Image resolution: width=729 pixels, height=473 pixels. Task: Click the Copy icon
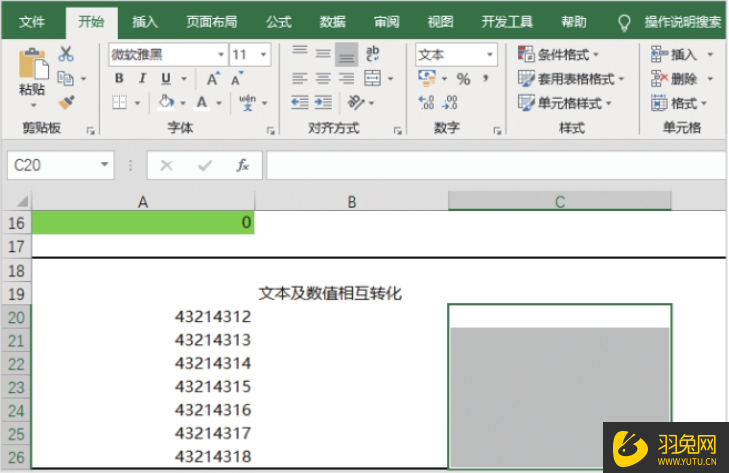click(x=66, y=78)
